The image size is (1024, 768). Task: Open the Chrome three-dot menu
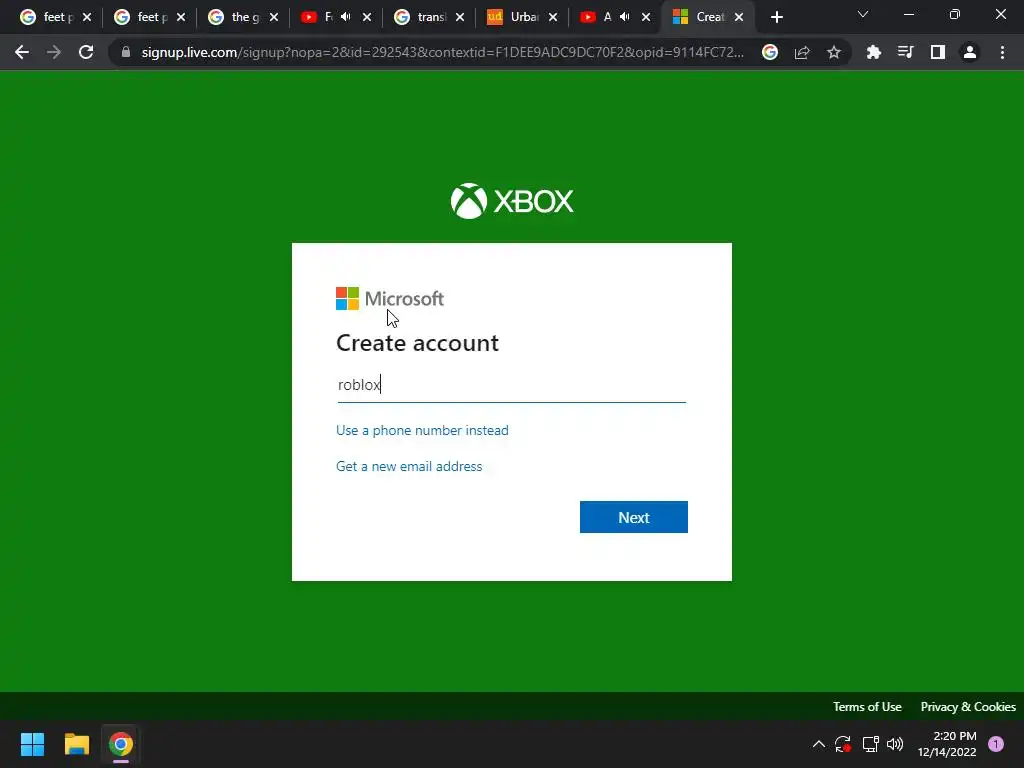pos(1002,52)
